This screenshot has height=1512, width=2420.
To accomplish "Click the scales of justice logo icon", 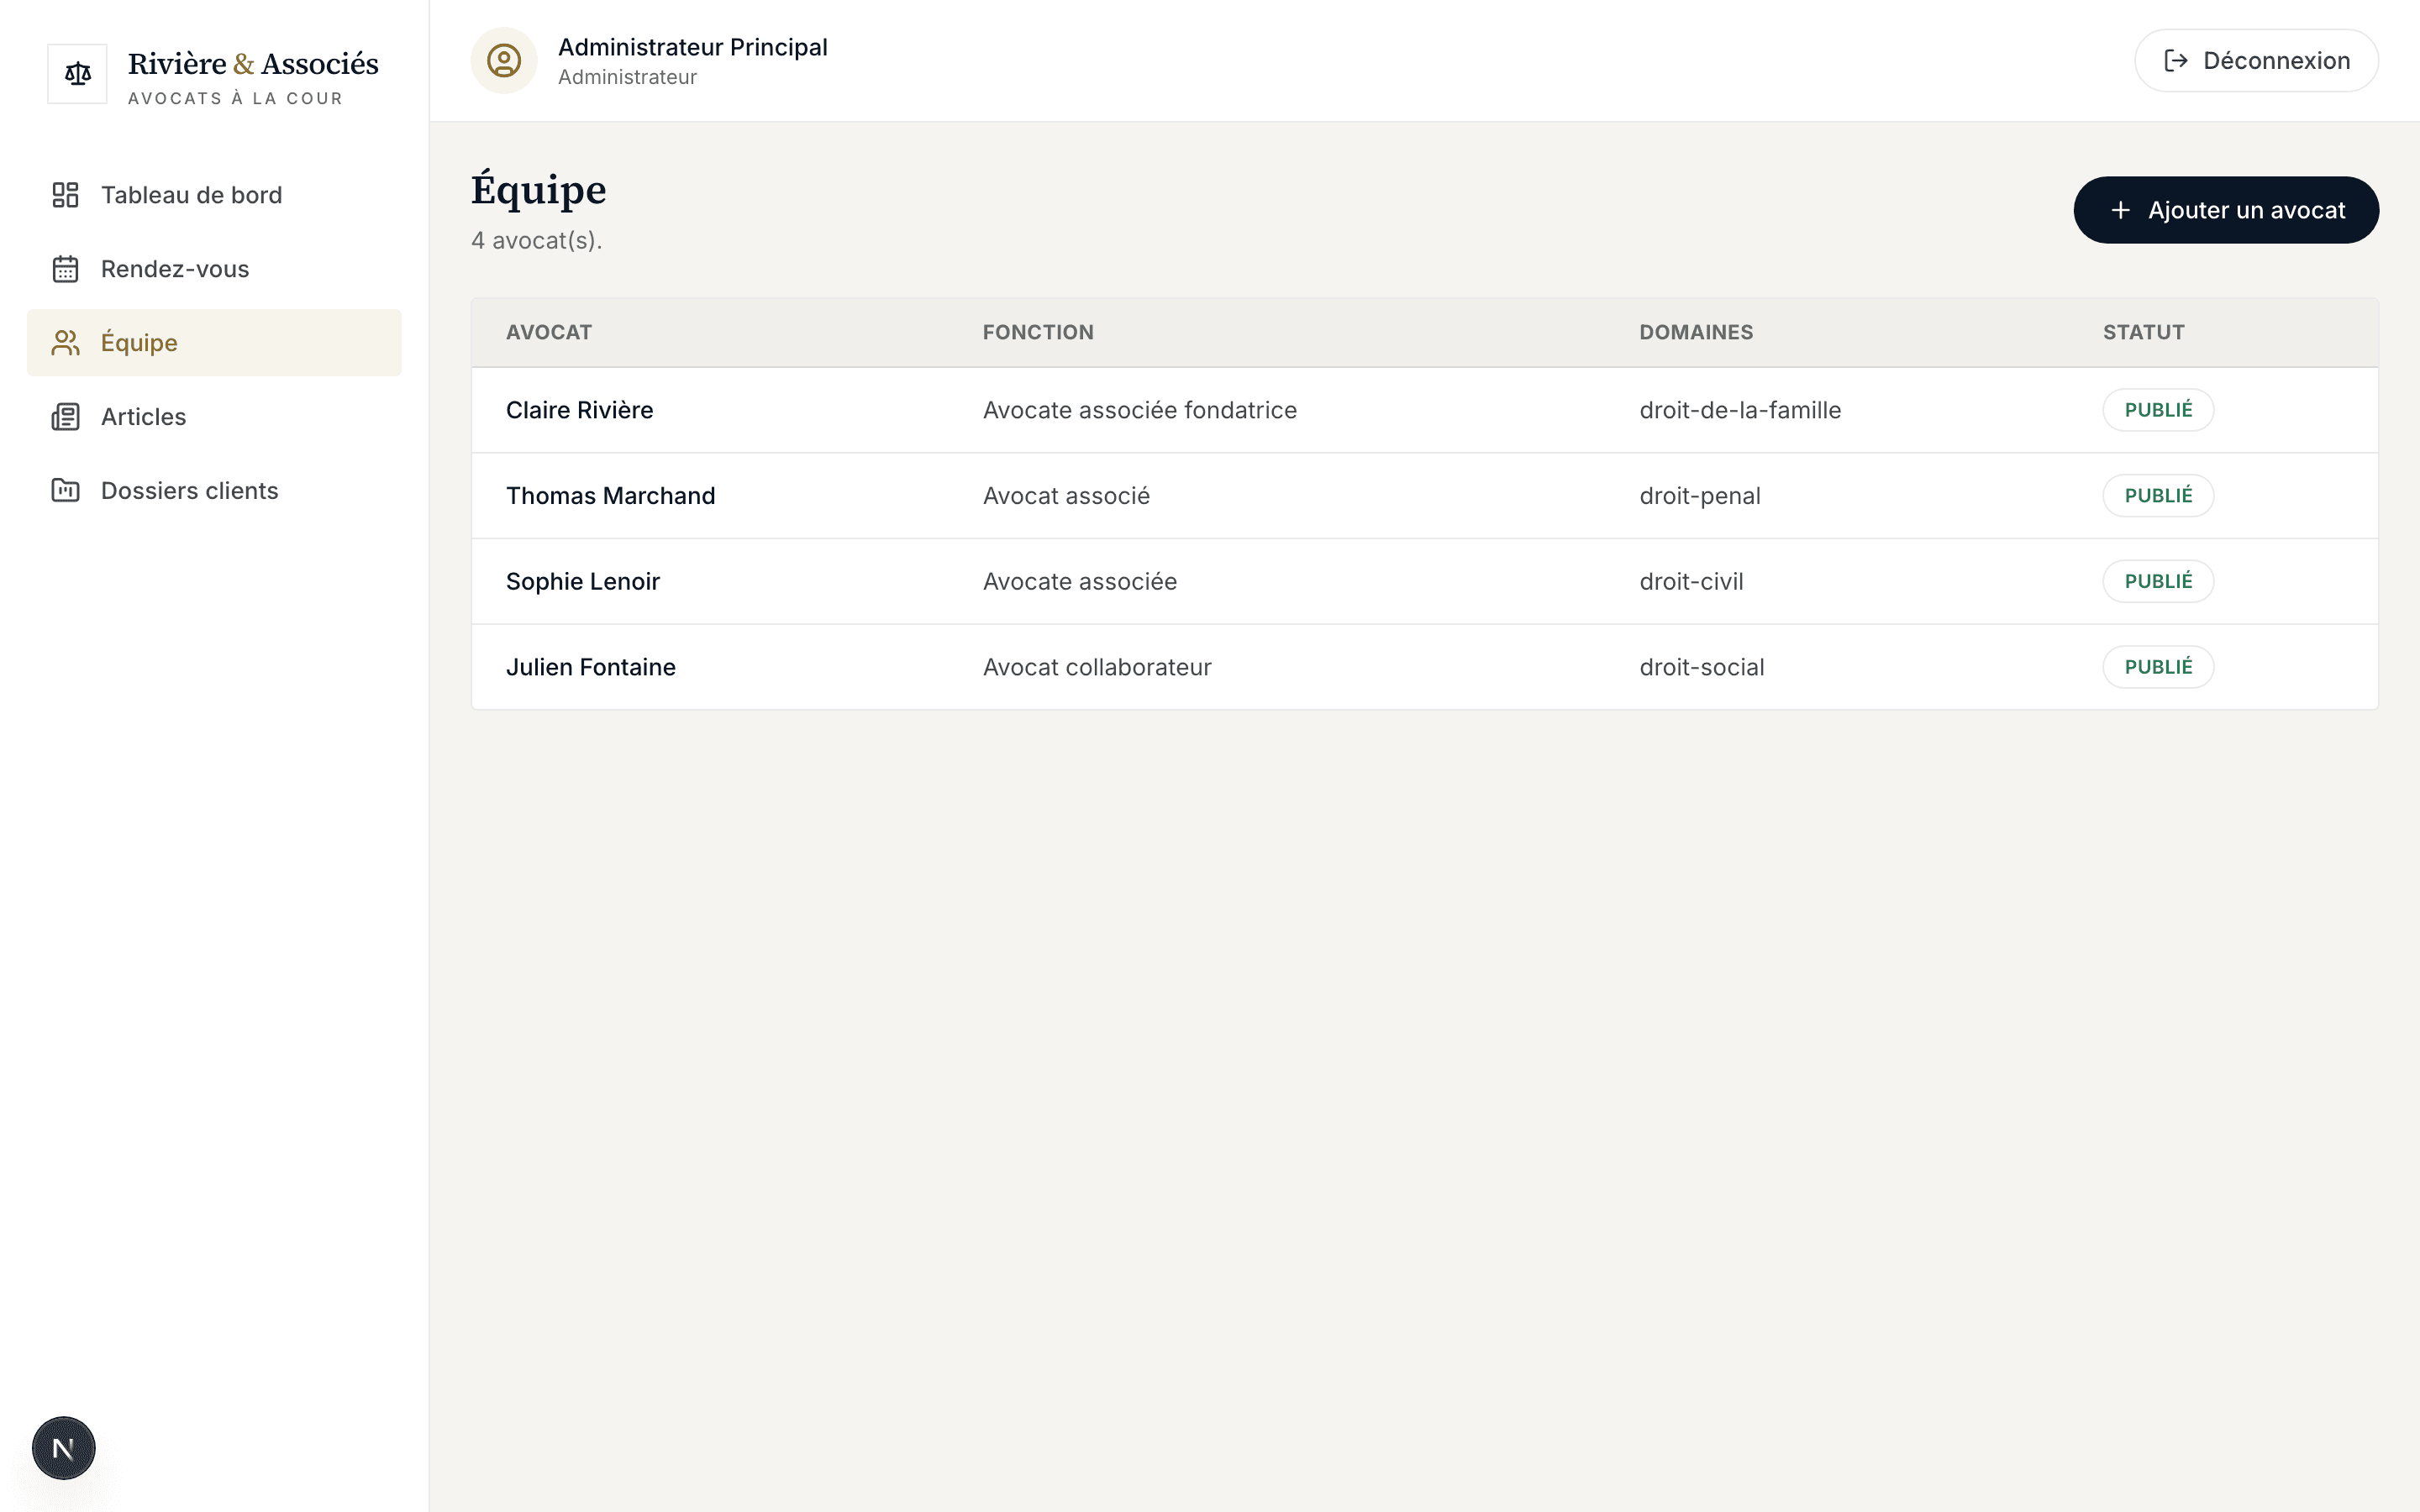I will tap(77, 74).
